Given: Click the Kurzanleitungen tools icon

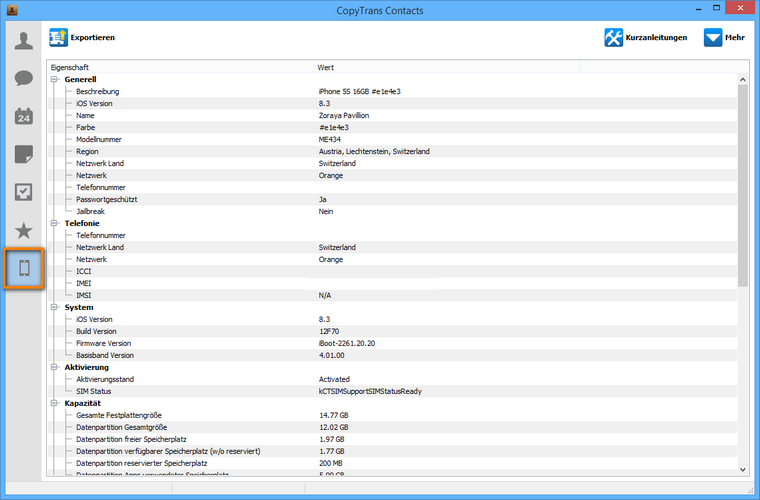Looking at the screenshot, I should pos(613,37).
